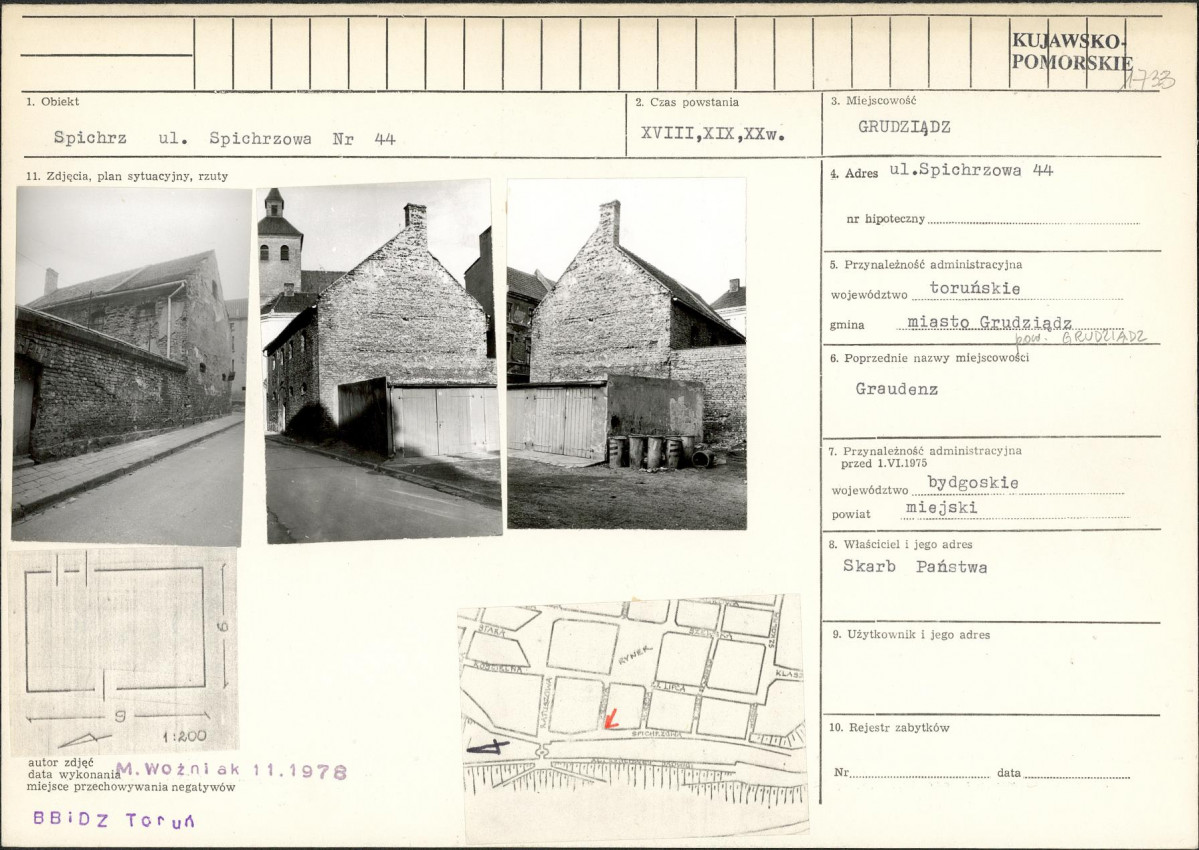
Task: Click the address 'ul.Spichrzowa 44'
Action: [971, 170]
